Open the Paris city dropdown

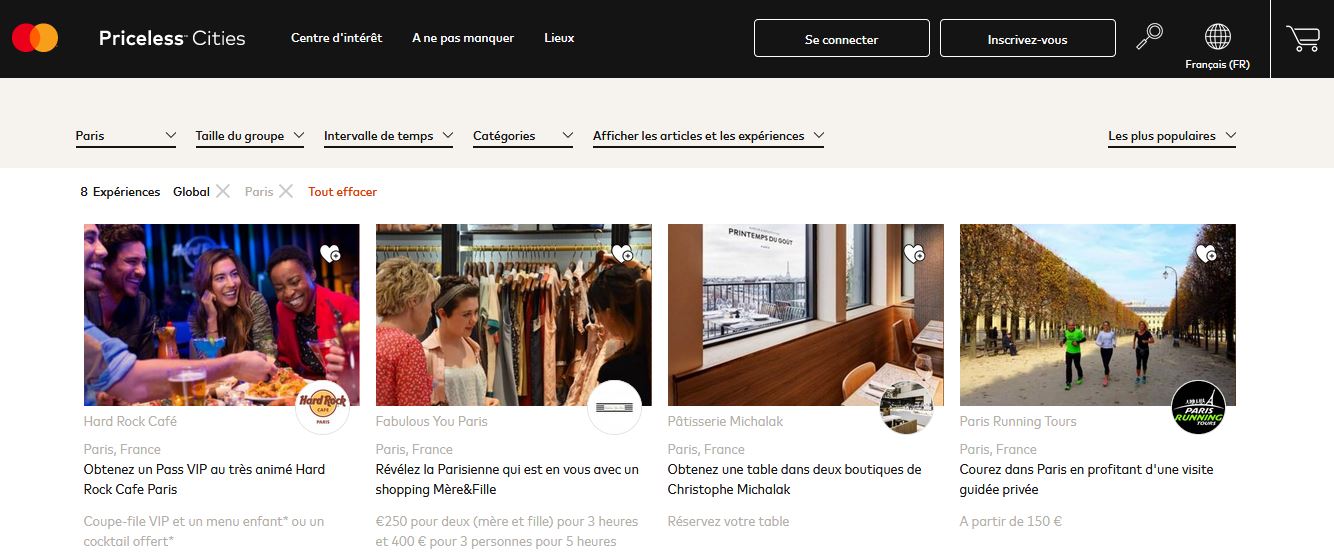tap(126, 136)
